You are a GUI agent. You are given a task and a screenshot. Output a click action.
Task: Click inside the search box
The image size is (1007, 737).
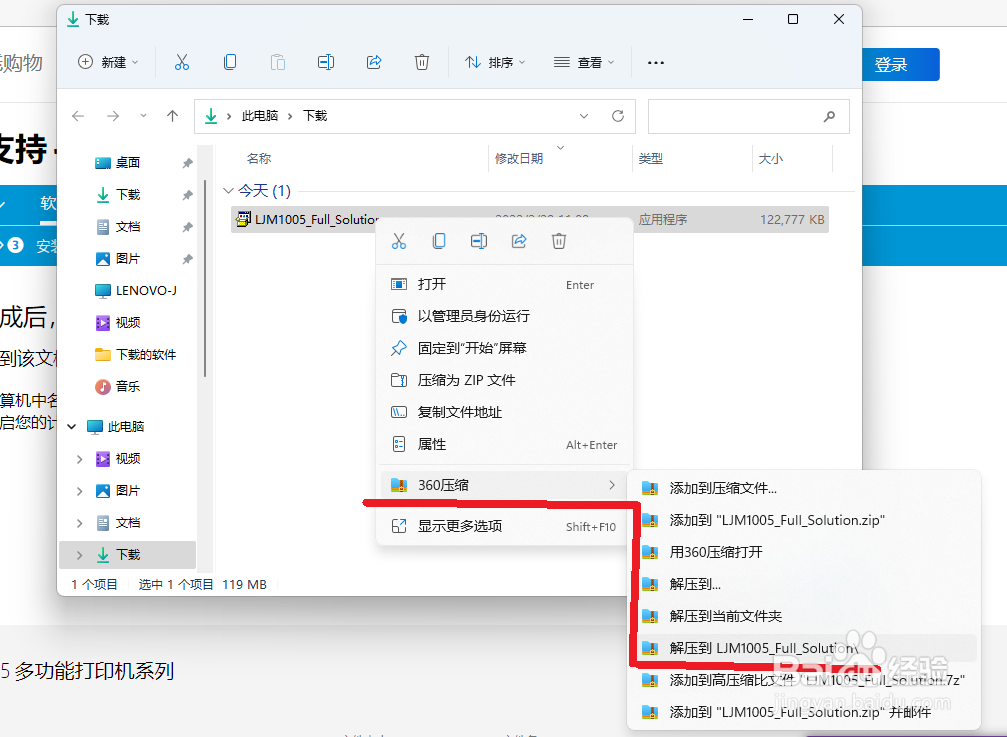(740, 116)
